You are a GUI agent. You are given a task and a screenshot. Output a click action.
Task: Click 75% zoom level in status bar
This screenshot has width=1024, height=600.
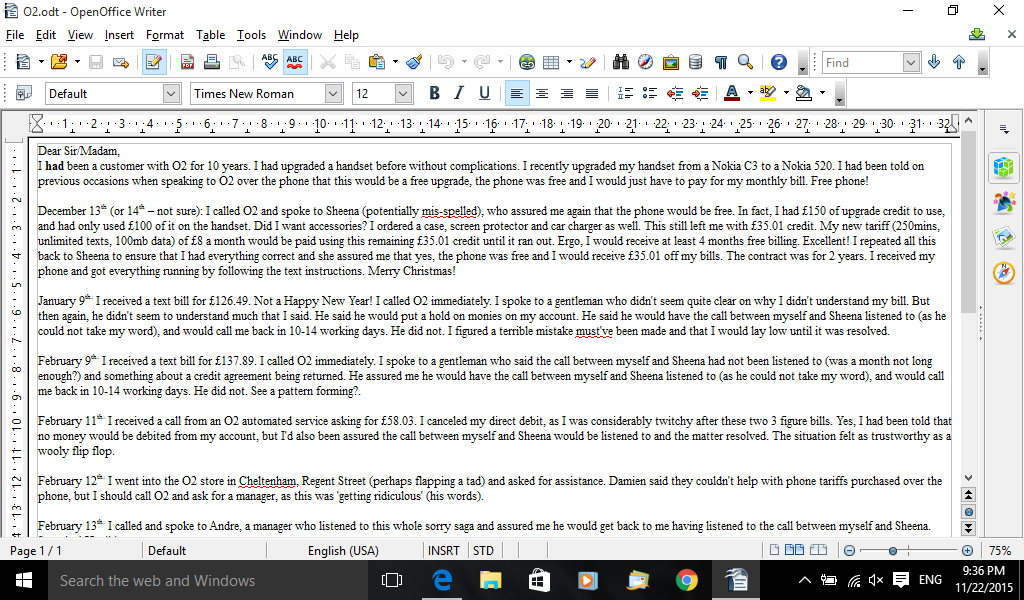[1000, 550]
